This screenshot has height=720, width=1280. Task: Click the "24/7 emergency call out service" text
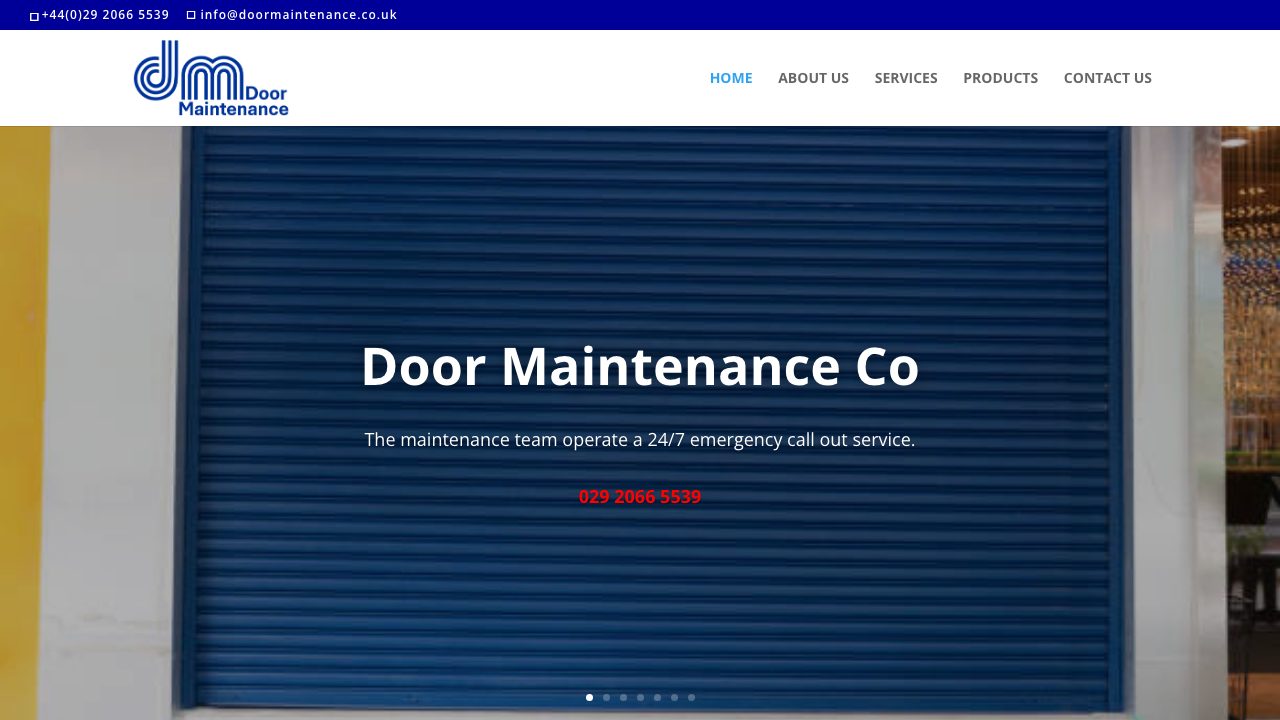(x=779, y=440)
